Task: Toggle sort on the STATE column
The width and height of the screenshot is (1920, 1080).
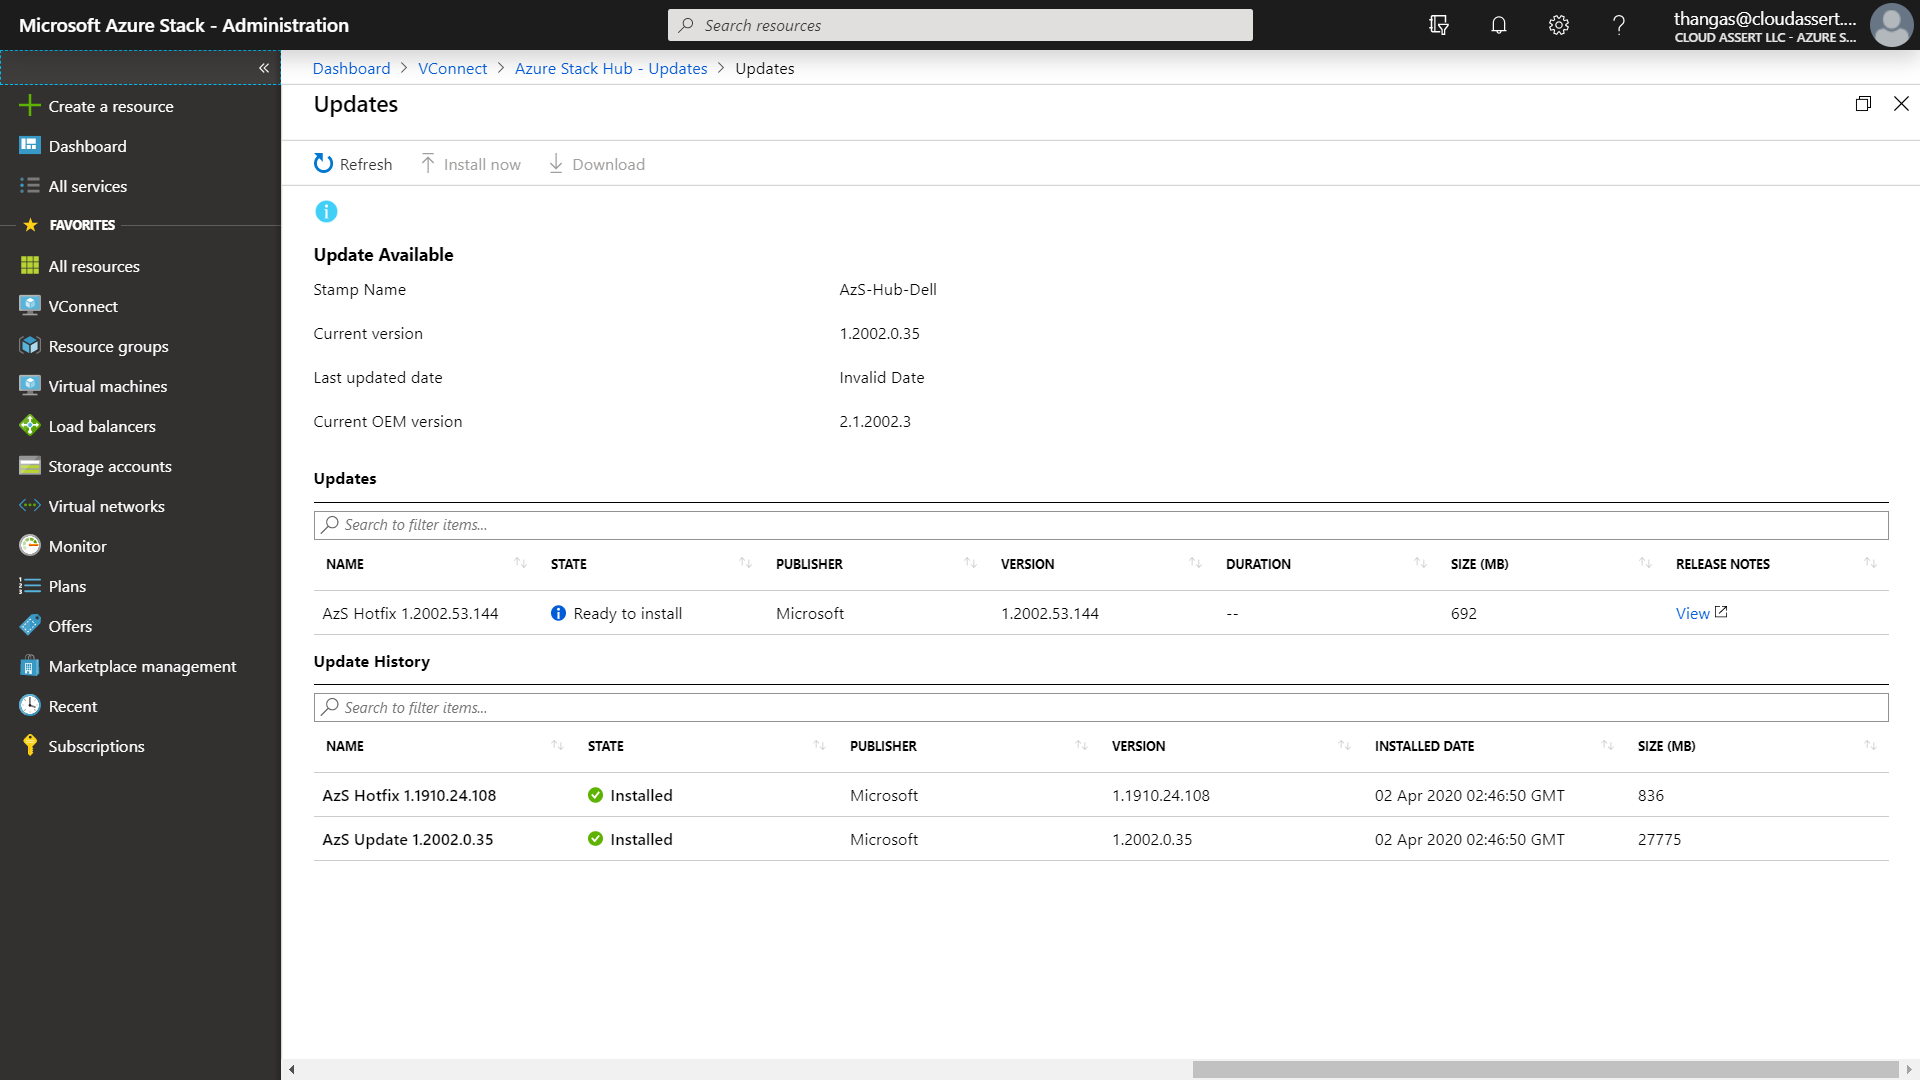Action: point(746,563)
